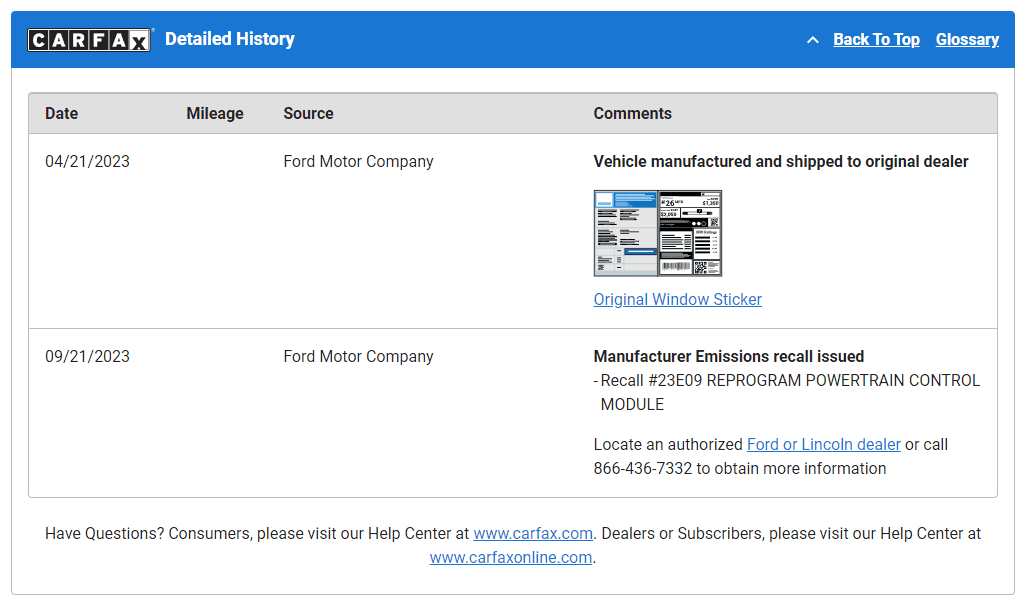Open the window sticker thumbnail image
Image resolution: width=1029 pixels, height=606 pixels.
point(658,233)
